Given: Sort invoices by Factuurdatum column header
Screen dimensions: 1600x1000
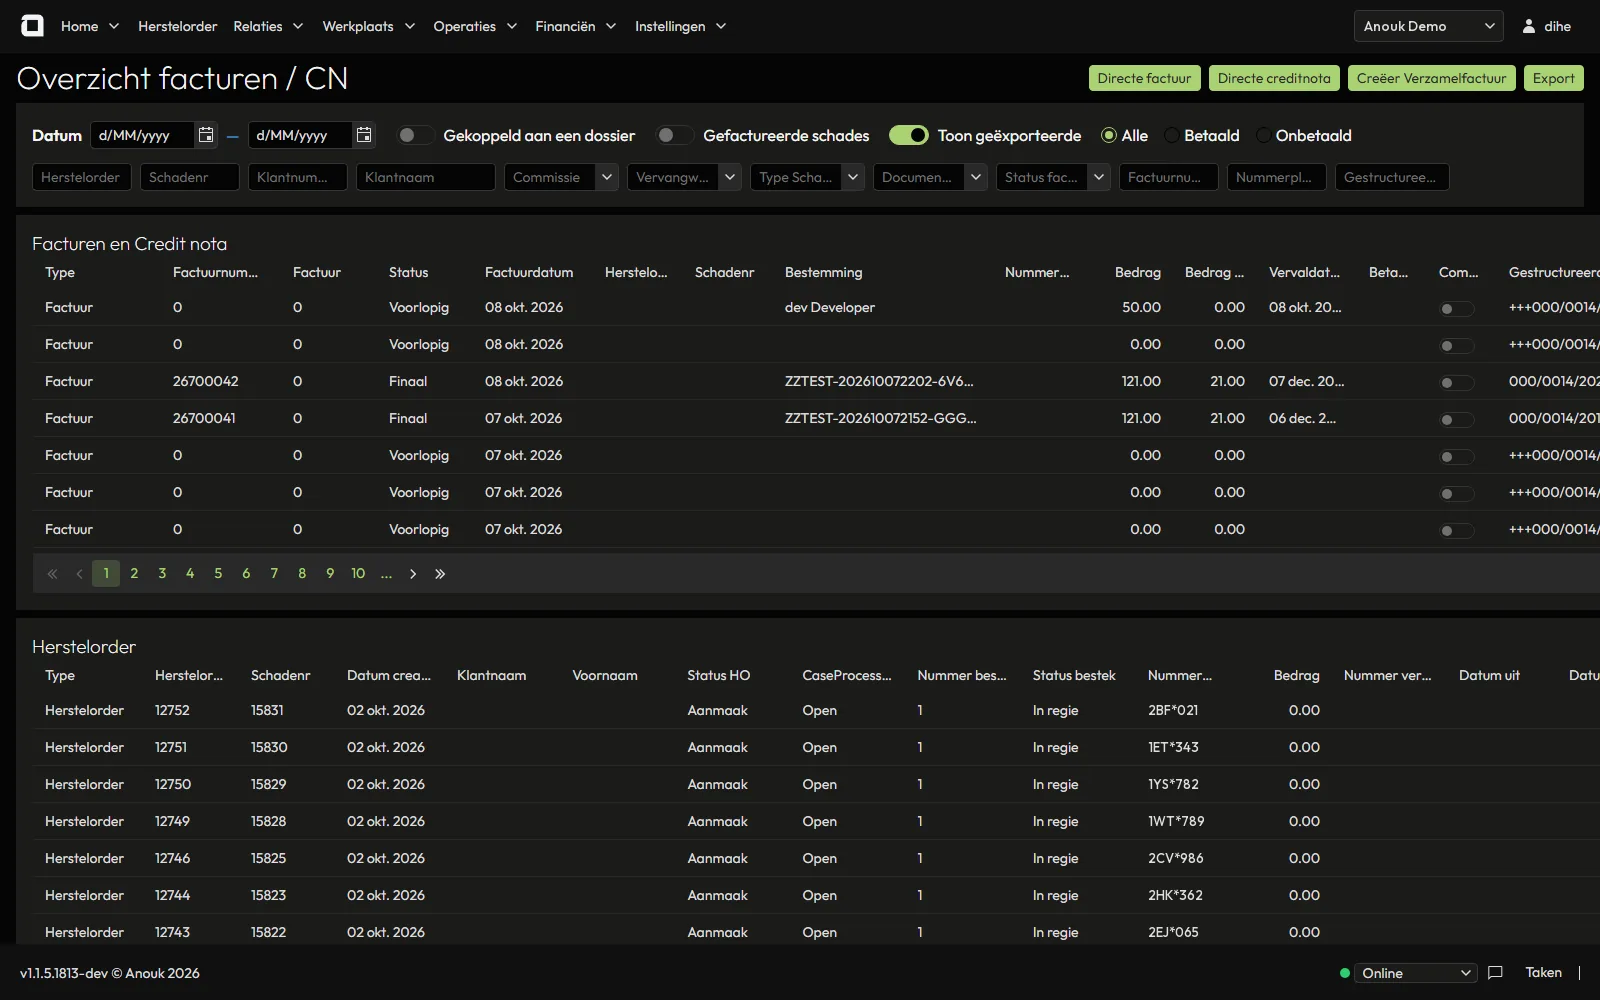Looking at the screenshot, I should (x=529, y=272).
